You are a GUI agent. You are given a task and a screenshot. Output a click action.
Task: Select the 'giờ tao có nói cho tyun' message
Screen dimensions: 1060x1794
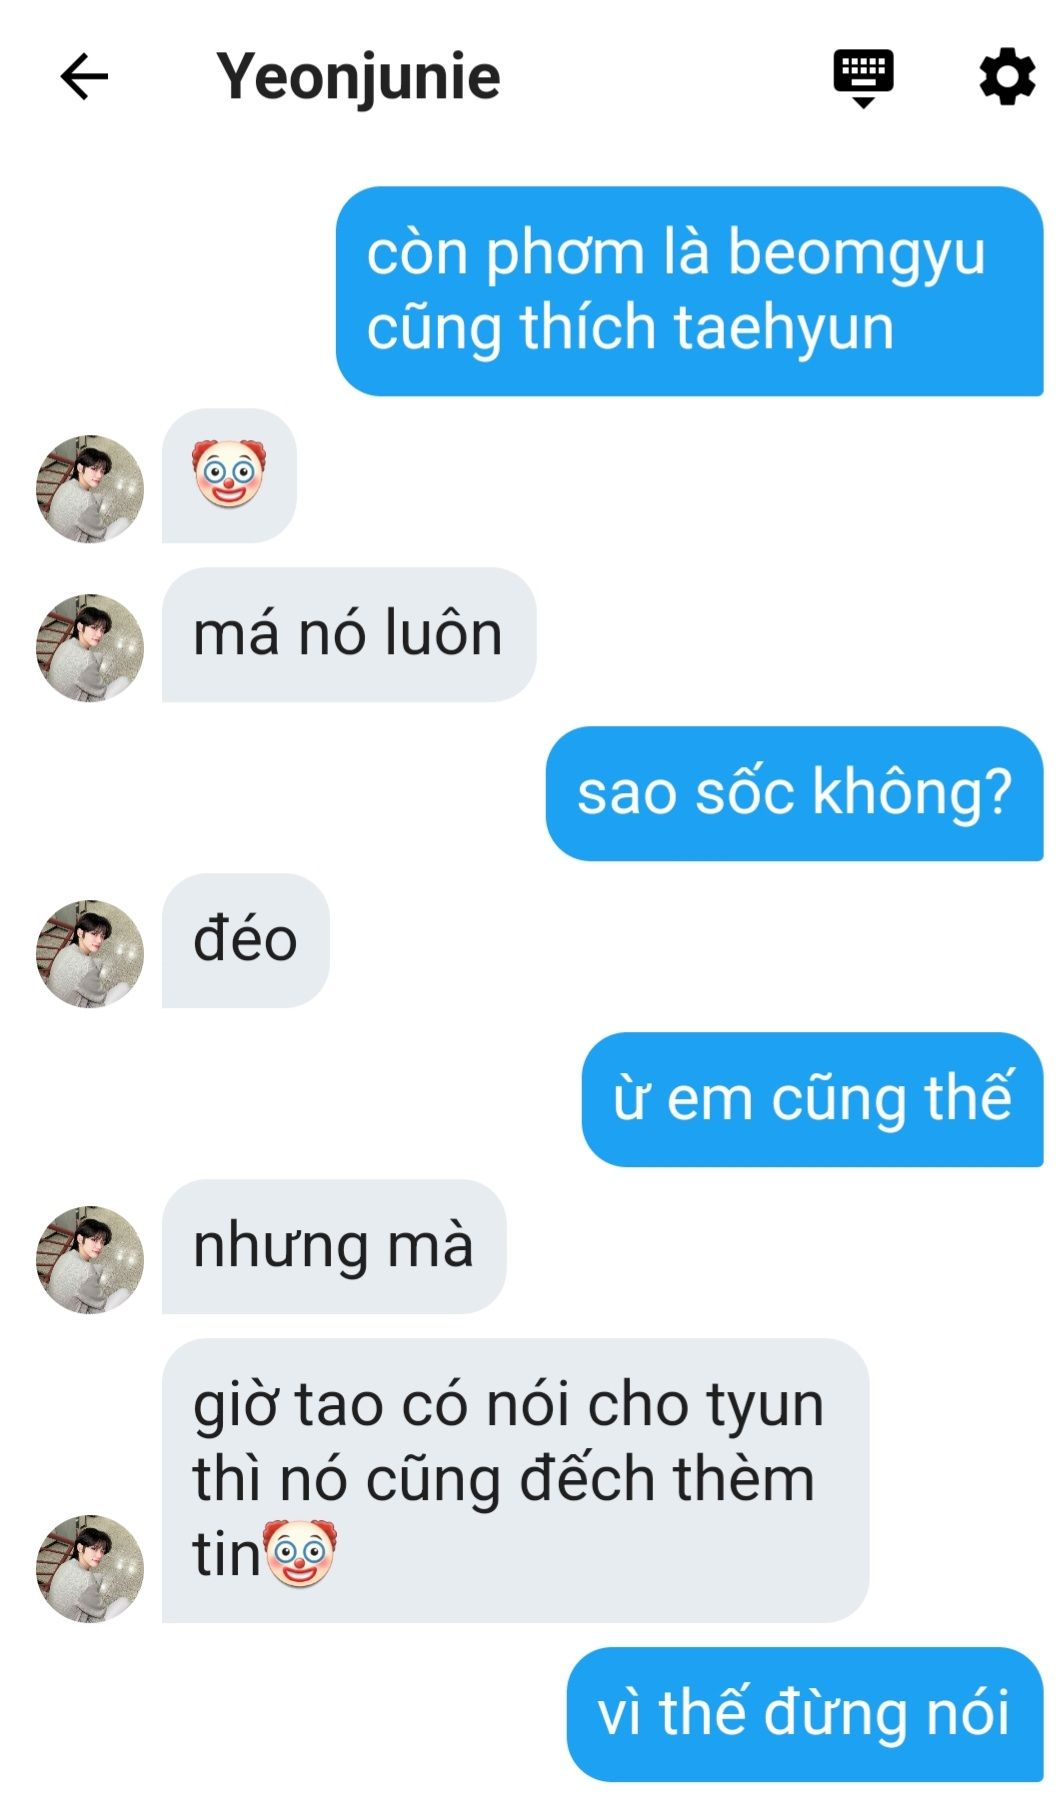[515, 1480]
